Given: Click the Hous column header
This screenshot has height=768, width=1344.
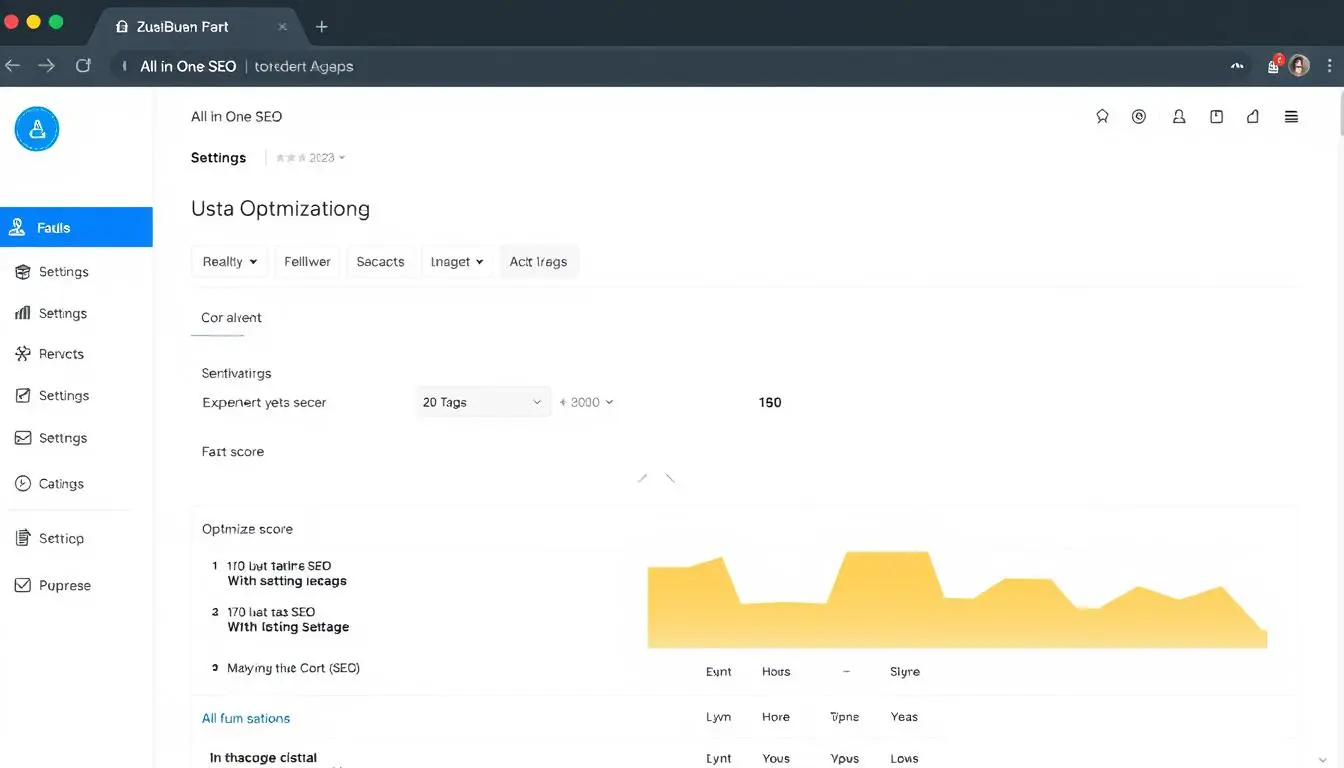Looking at the screenshot, I should 776,672.
